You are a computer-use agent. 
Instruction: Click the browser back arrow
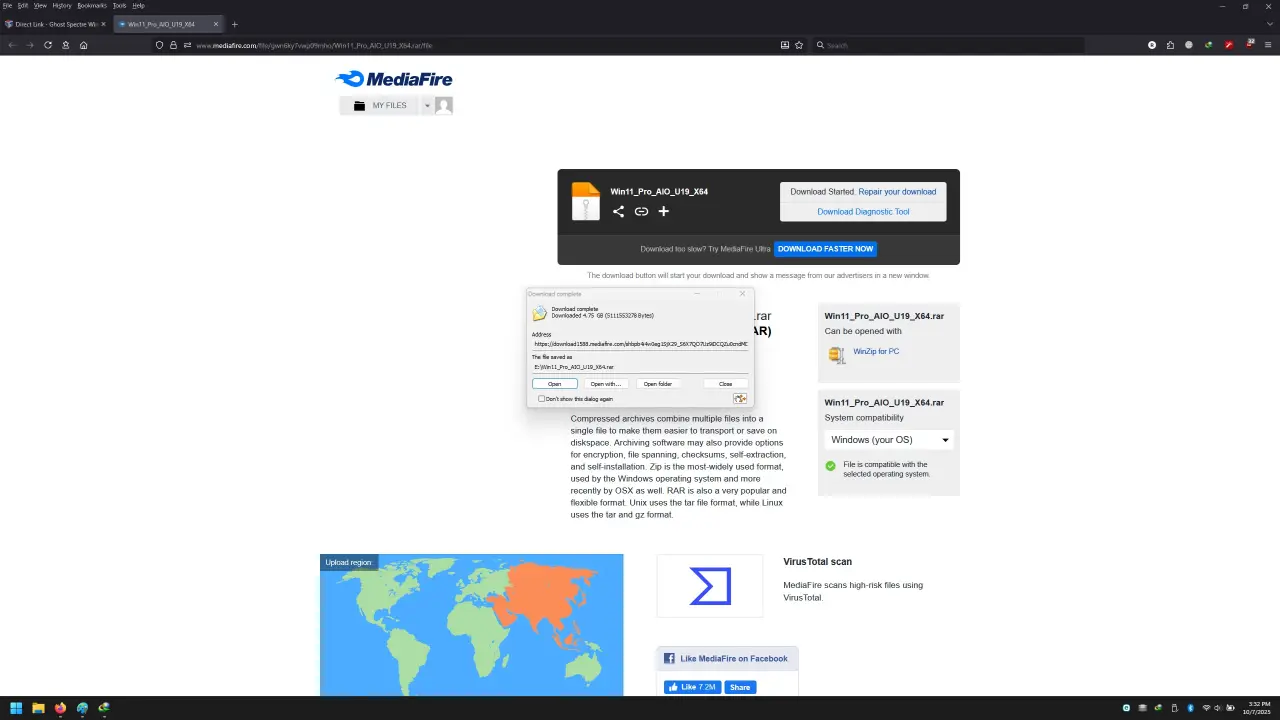click(x=12, y=45)
